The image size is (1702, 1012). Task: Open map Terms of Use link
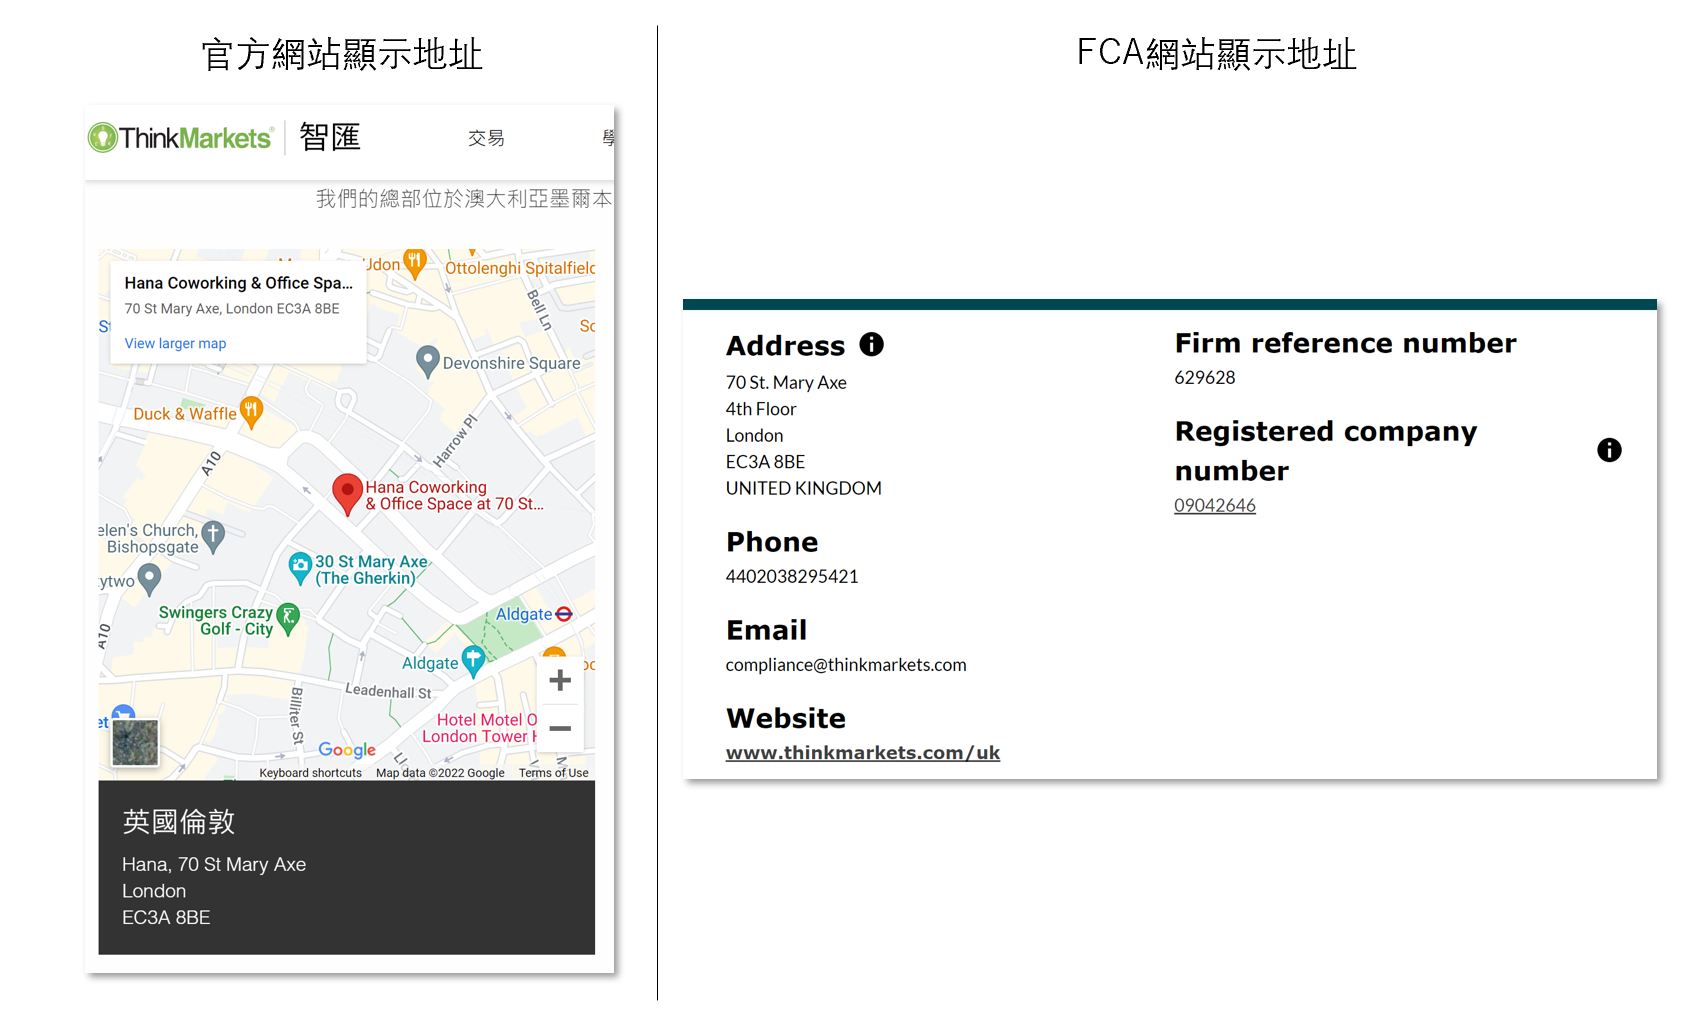pos(553,773)
